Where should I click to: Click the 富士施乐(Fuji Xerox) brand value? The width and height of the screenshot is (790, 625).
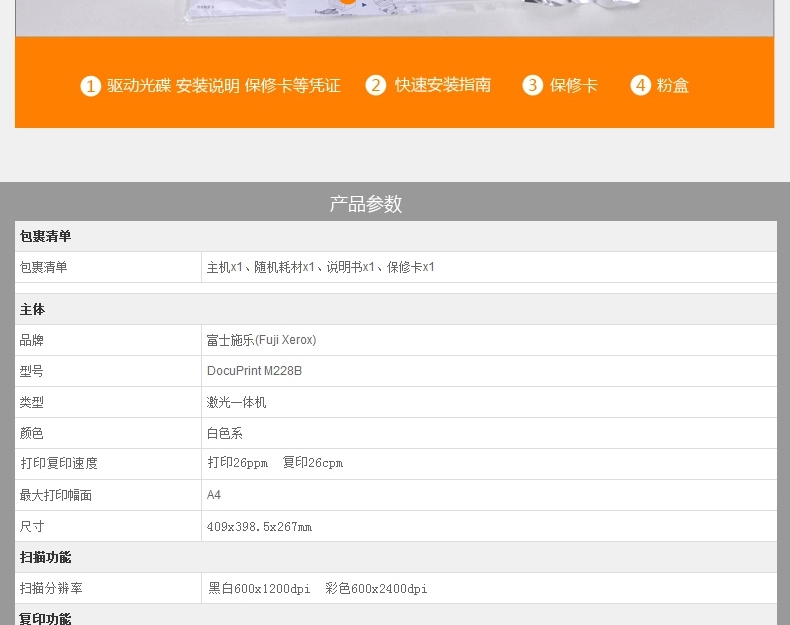261,340
